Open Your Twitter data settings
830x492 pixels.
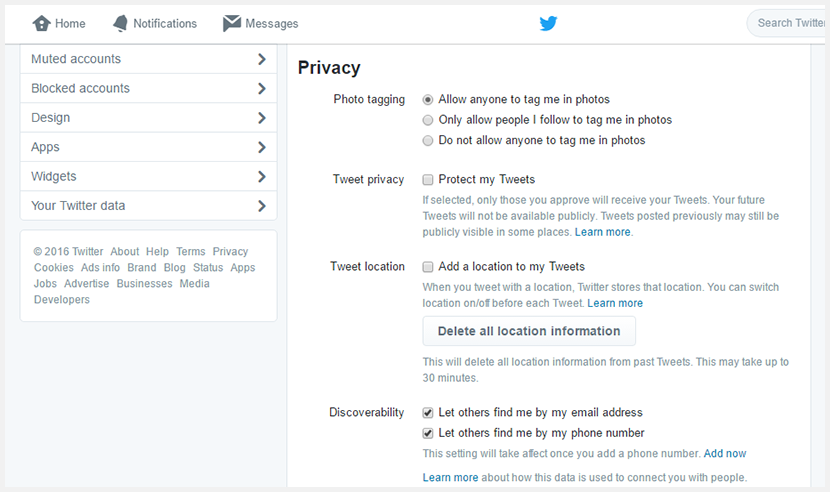[x=148, y=205]
